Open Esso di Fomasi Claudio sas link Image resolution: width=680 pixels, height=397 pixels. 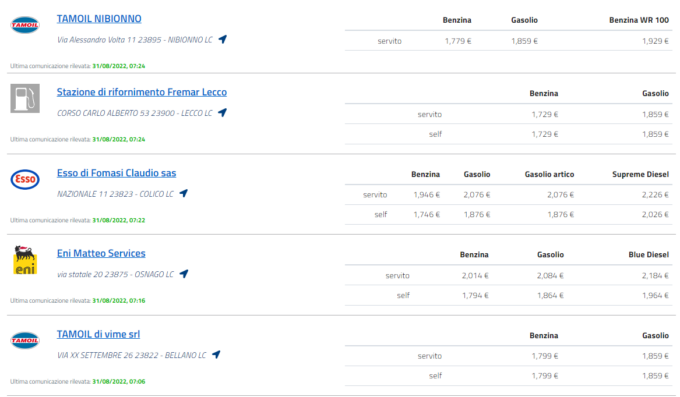pyautogui.click(x=116, y=173)
